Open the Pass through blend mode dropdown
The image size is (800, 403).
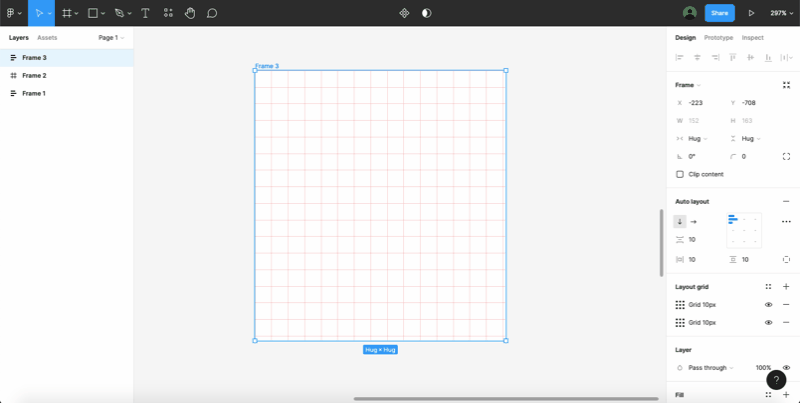click(x=711, y=367)
